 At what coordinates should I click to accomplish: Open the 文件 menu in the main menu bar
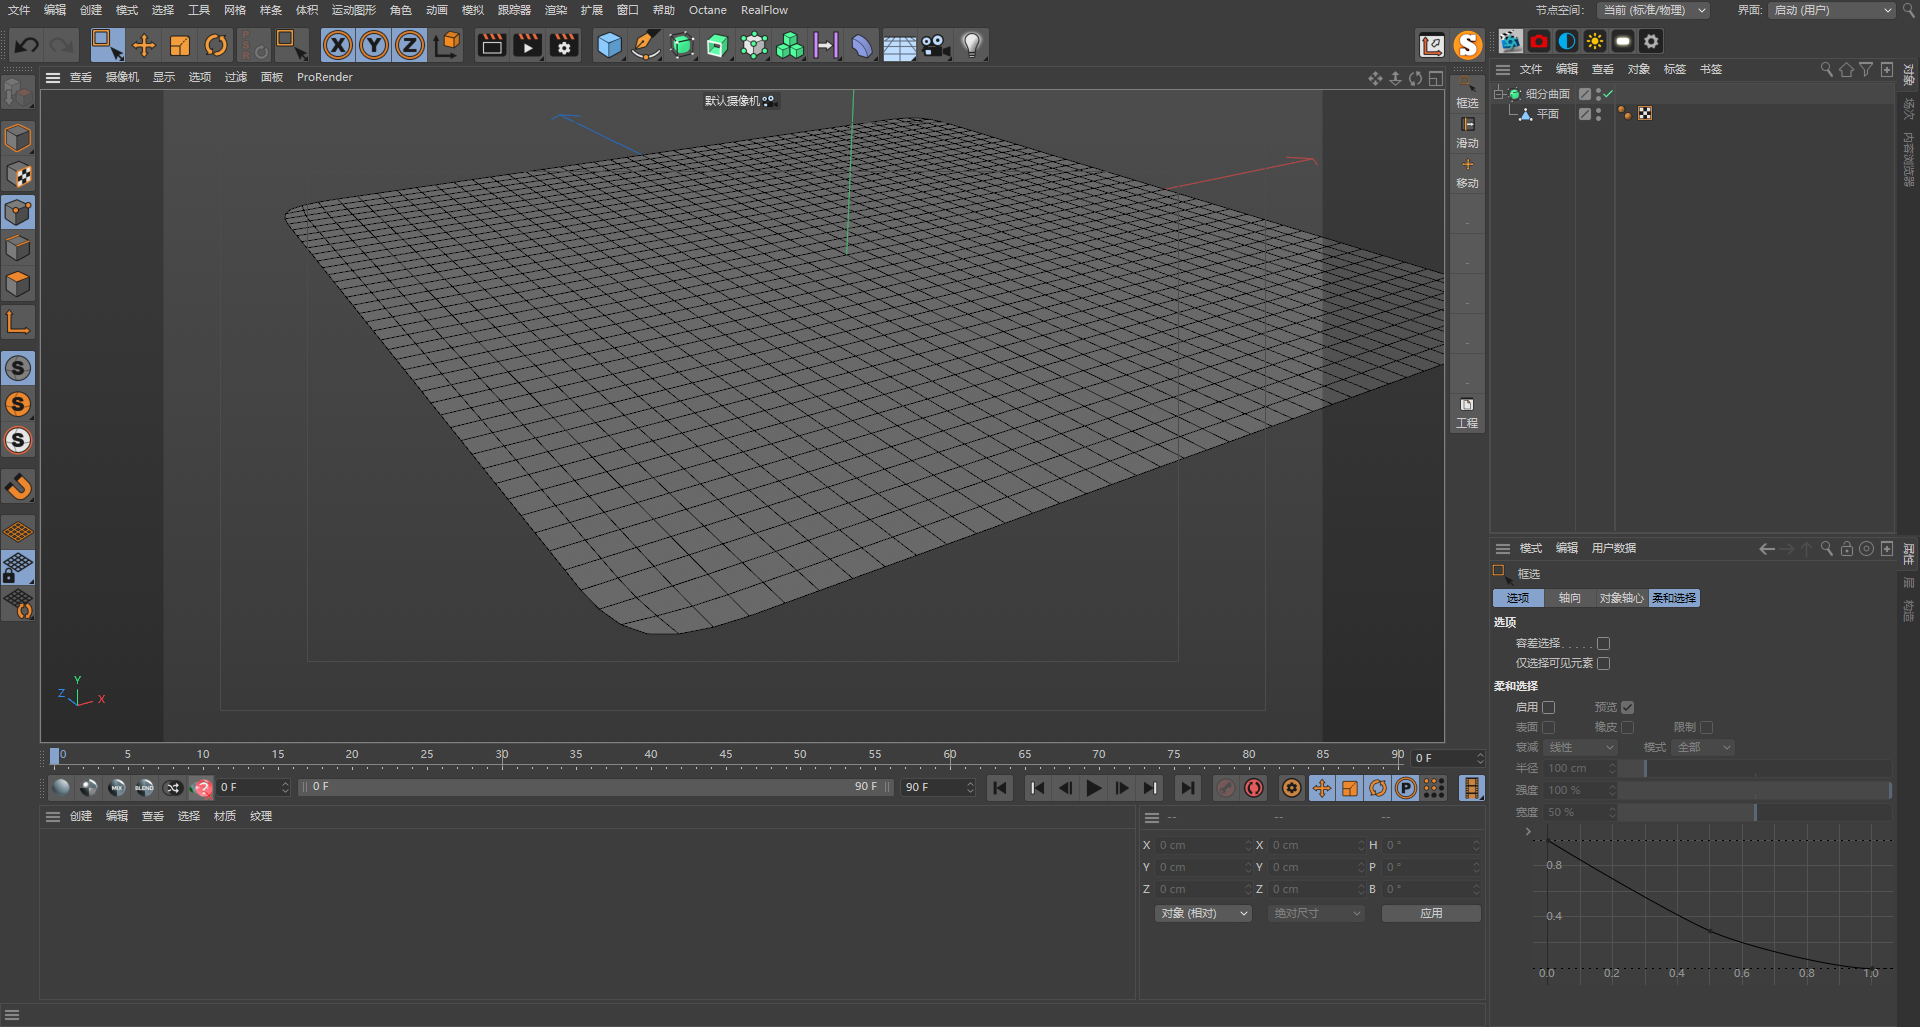tap(19, 10)
